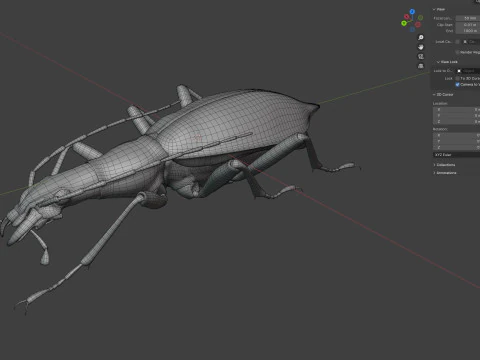Screen dimensions: 480x360
Task: Click the 3D Cursor Location Z field
Action: click(x=456, y=122)
